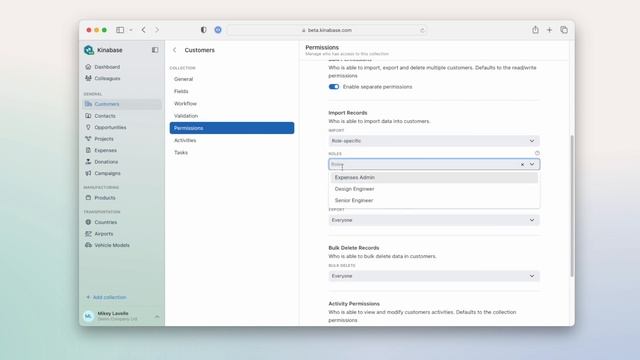Collapse the Roles dropdown chevron
This screenshot has height=360, width=640.
pyautogui.click(x=532, y=164)
